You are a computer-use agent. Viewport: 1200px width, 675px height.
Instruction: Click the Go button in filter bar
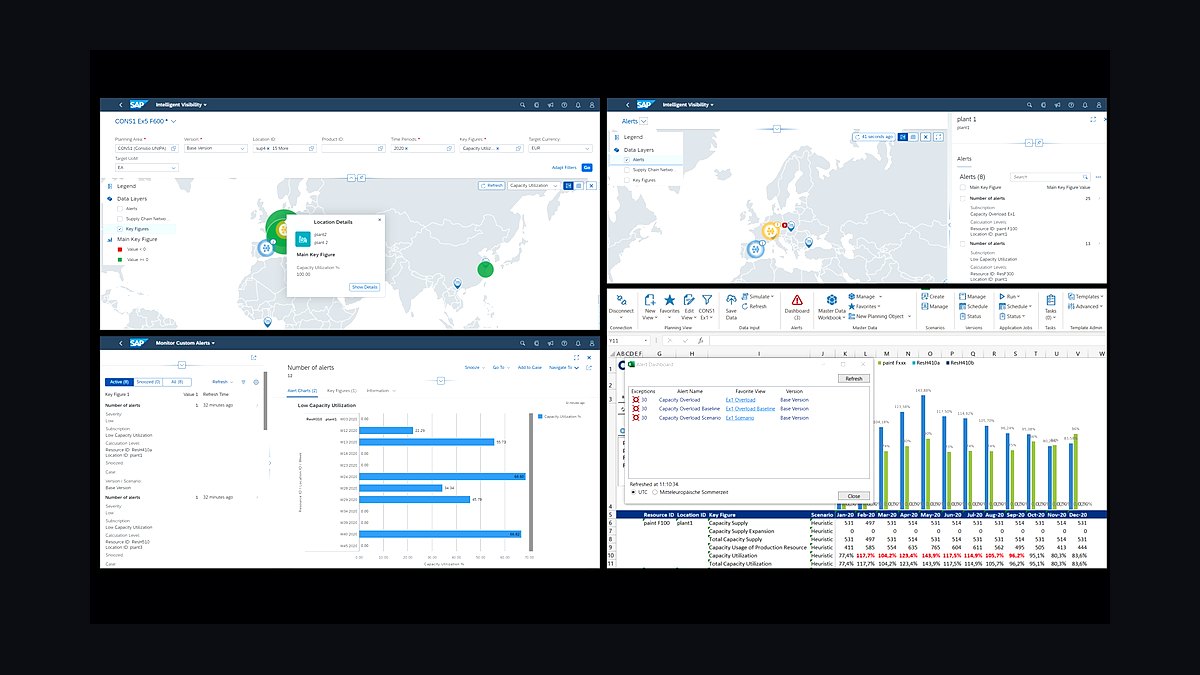pyautogui.click(x=587, y=167)
